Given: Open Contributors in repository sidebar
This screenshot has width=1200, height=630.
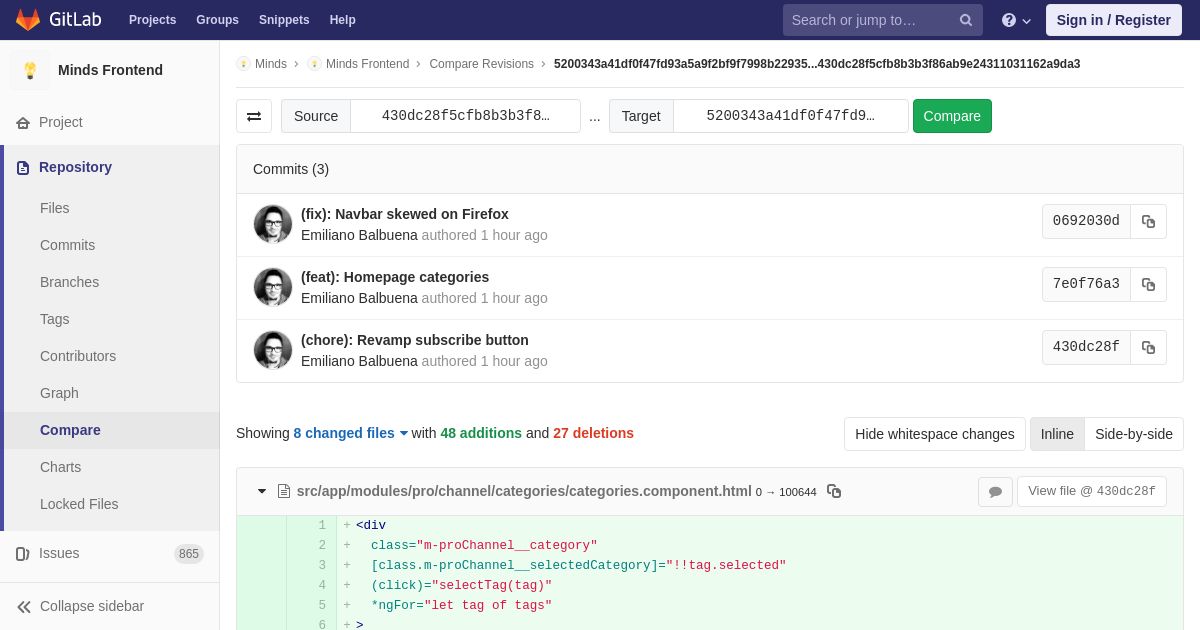Looking at the screenshot, I should coord(78,356).
